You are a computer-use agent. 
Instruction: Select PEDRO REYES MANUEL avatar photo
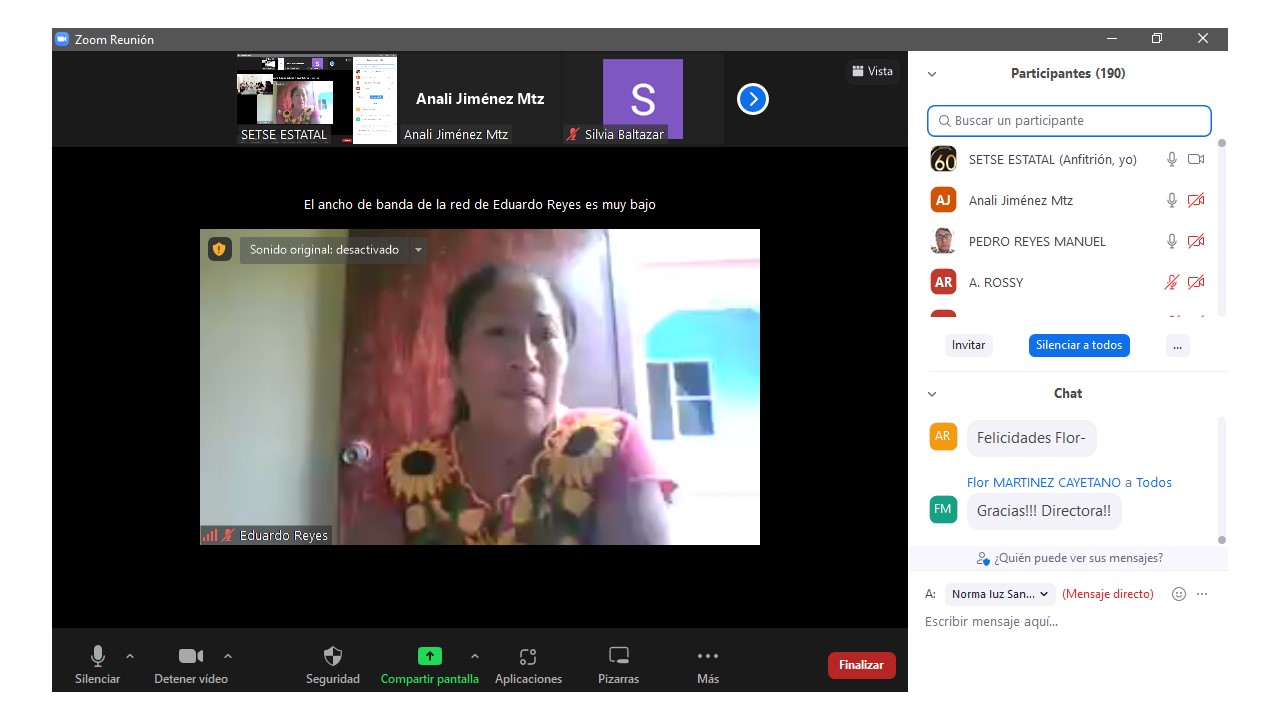click(943, 241)
